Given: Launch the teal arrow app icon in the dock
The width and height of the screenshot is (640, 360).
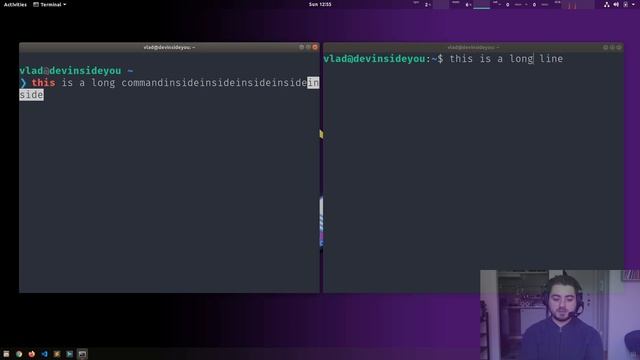Looking at the screenshot, I should pos(70,354).
